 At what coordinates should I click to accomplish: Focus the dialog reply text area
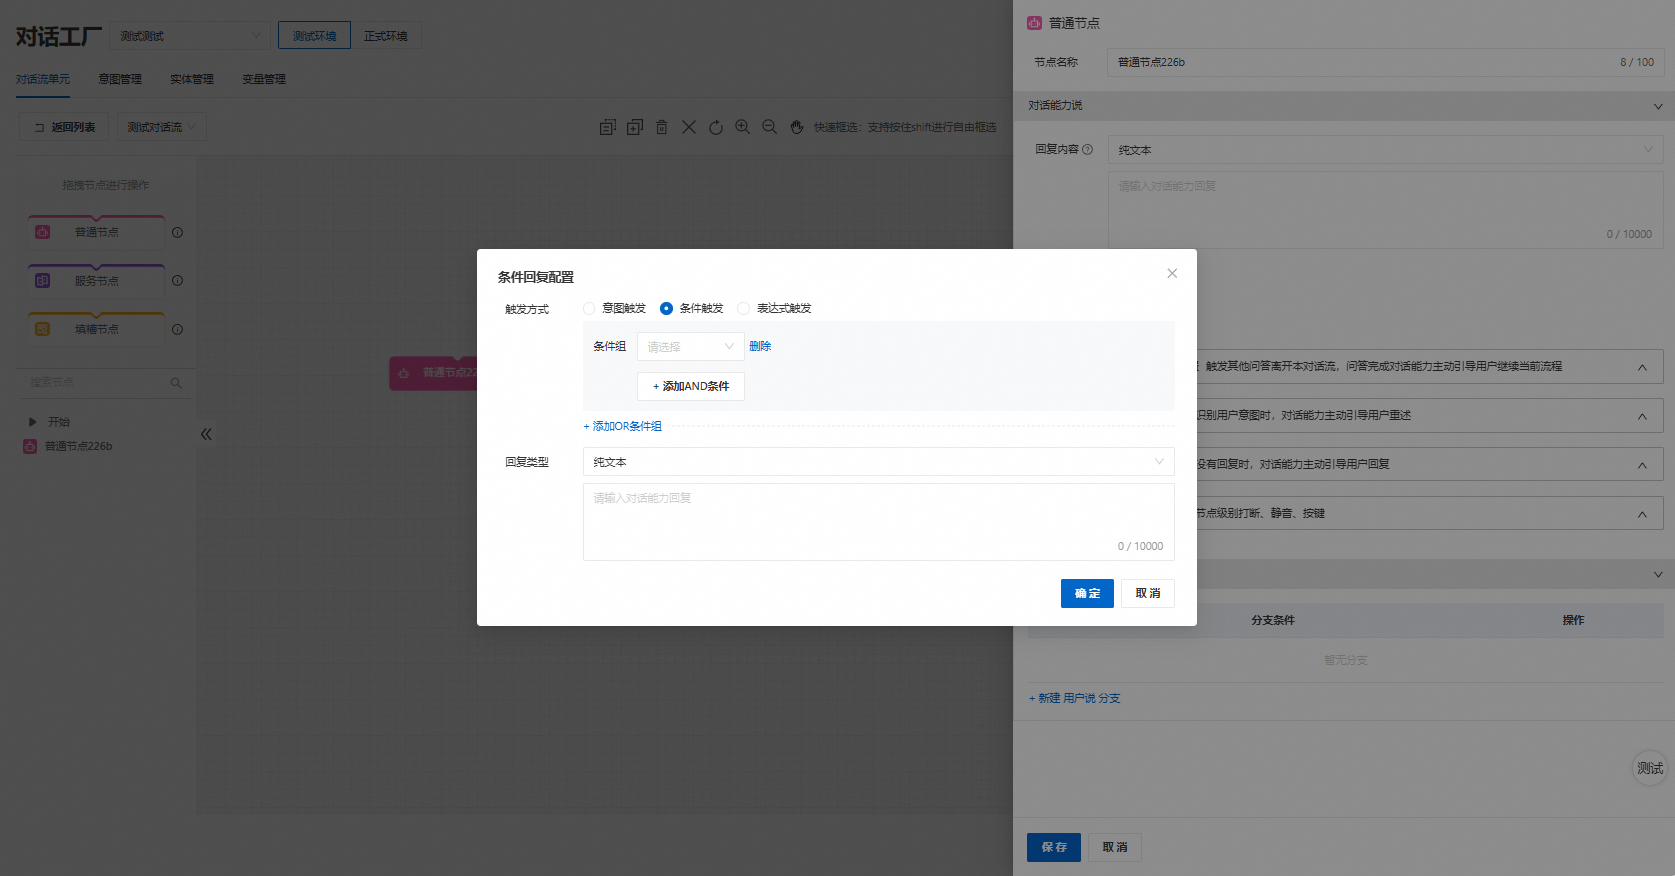(x=879, y=522)
